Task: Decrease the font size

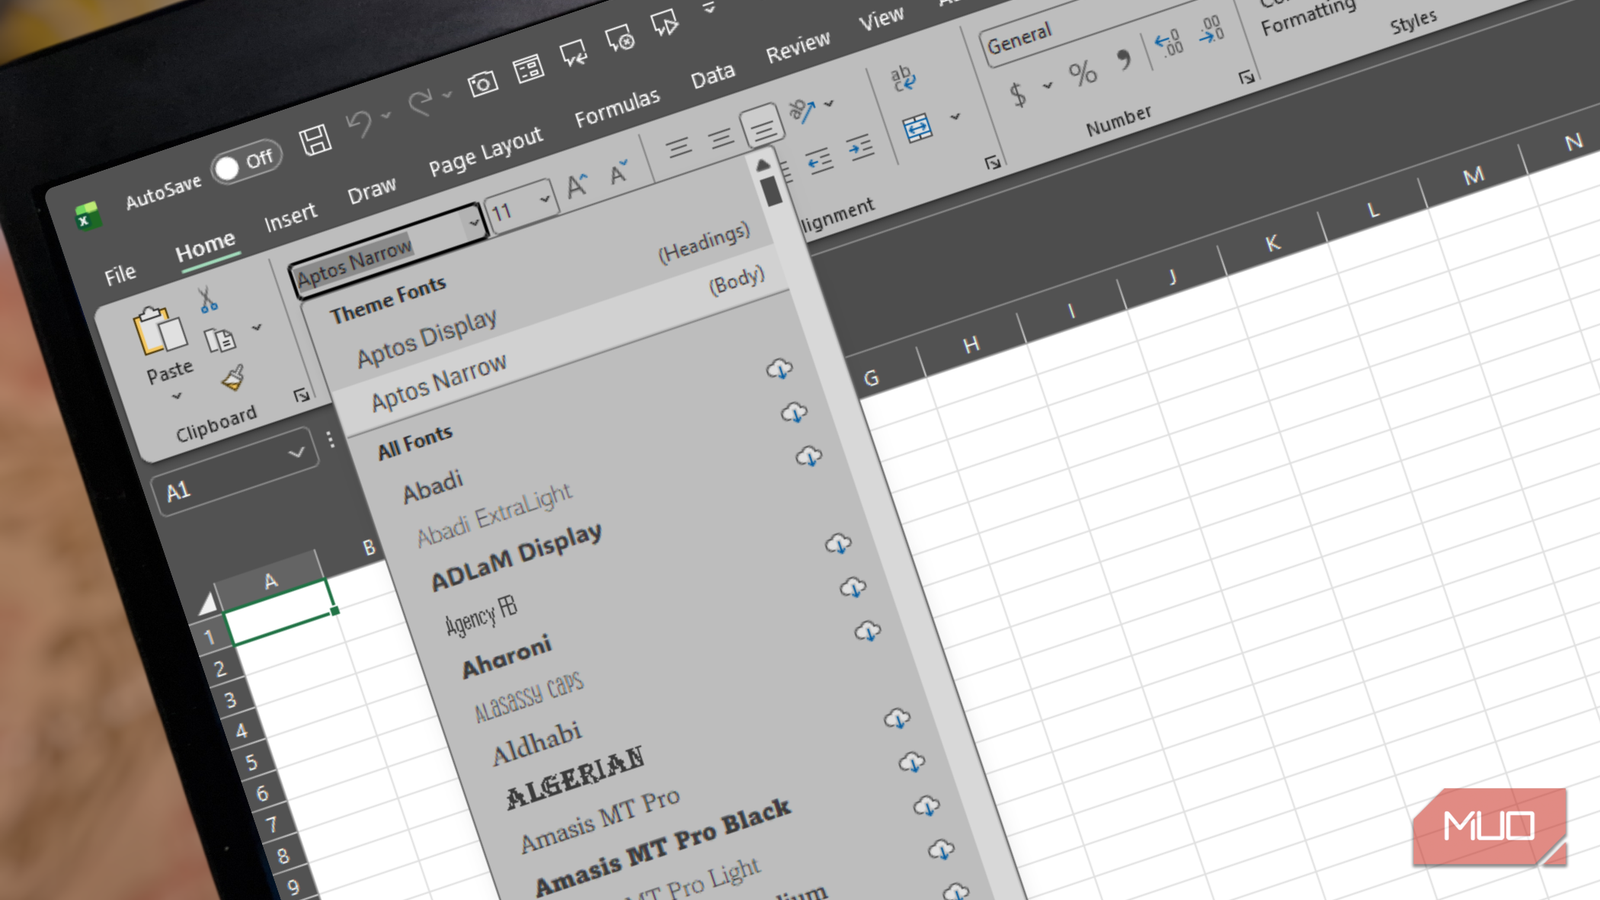Action: pos(620,172)
